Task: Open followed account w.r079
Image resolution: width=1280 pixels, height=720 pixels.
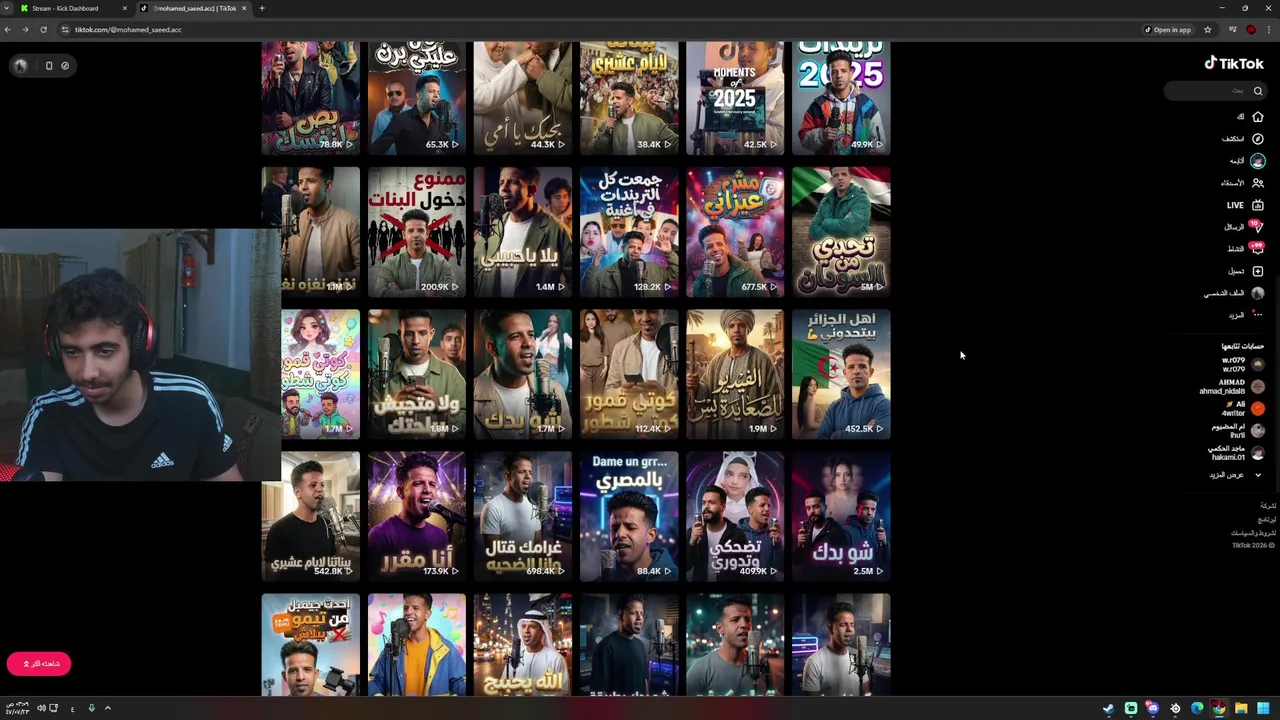Action: point(1243,364)
